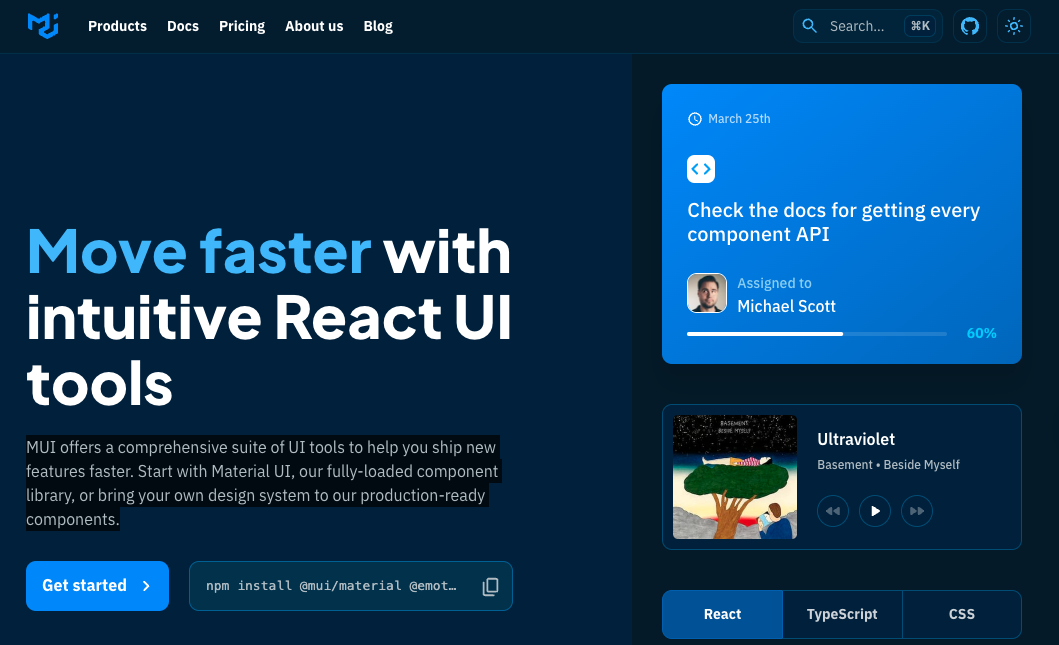Click 'Basement • Beside Myself' artist text
The height and width of the screenshot is (645, 1059).
click(x=888, y=465)
